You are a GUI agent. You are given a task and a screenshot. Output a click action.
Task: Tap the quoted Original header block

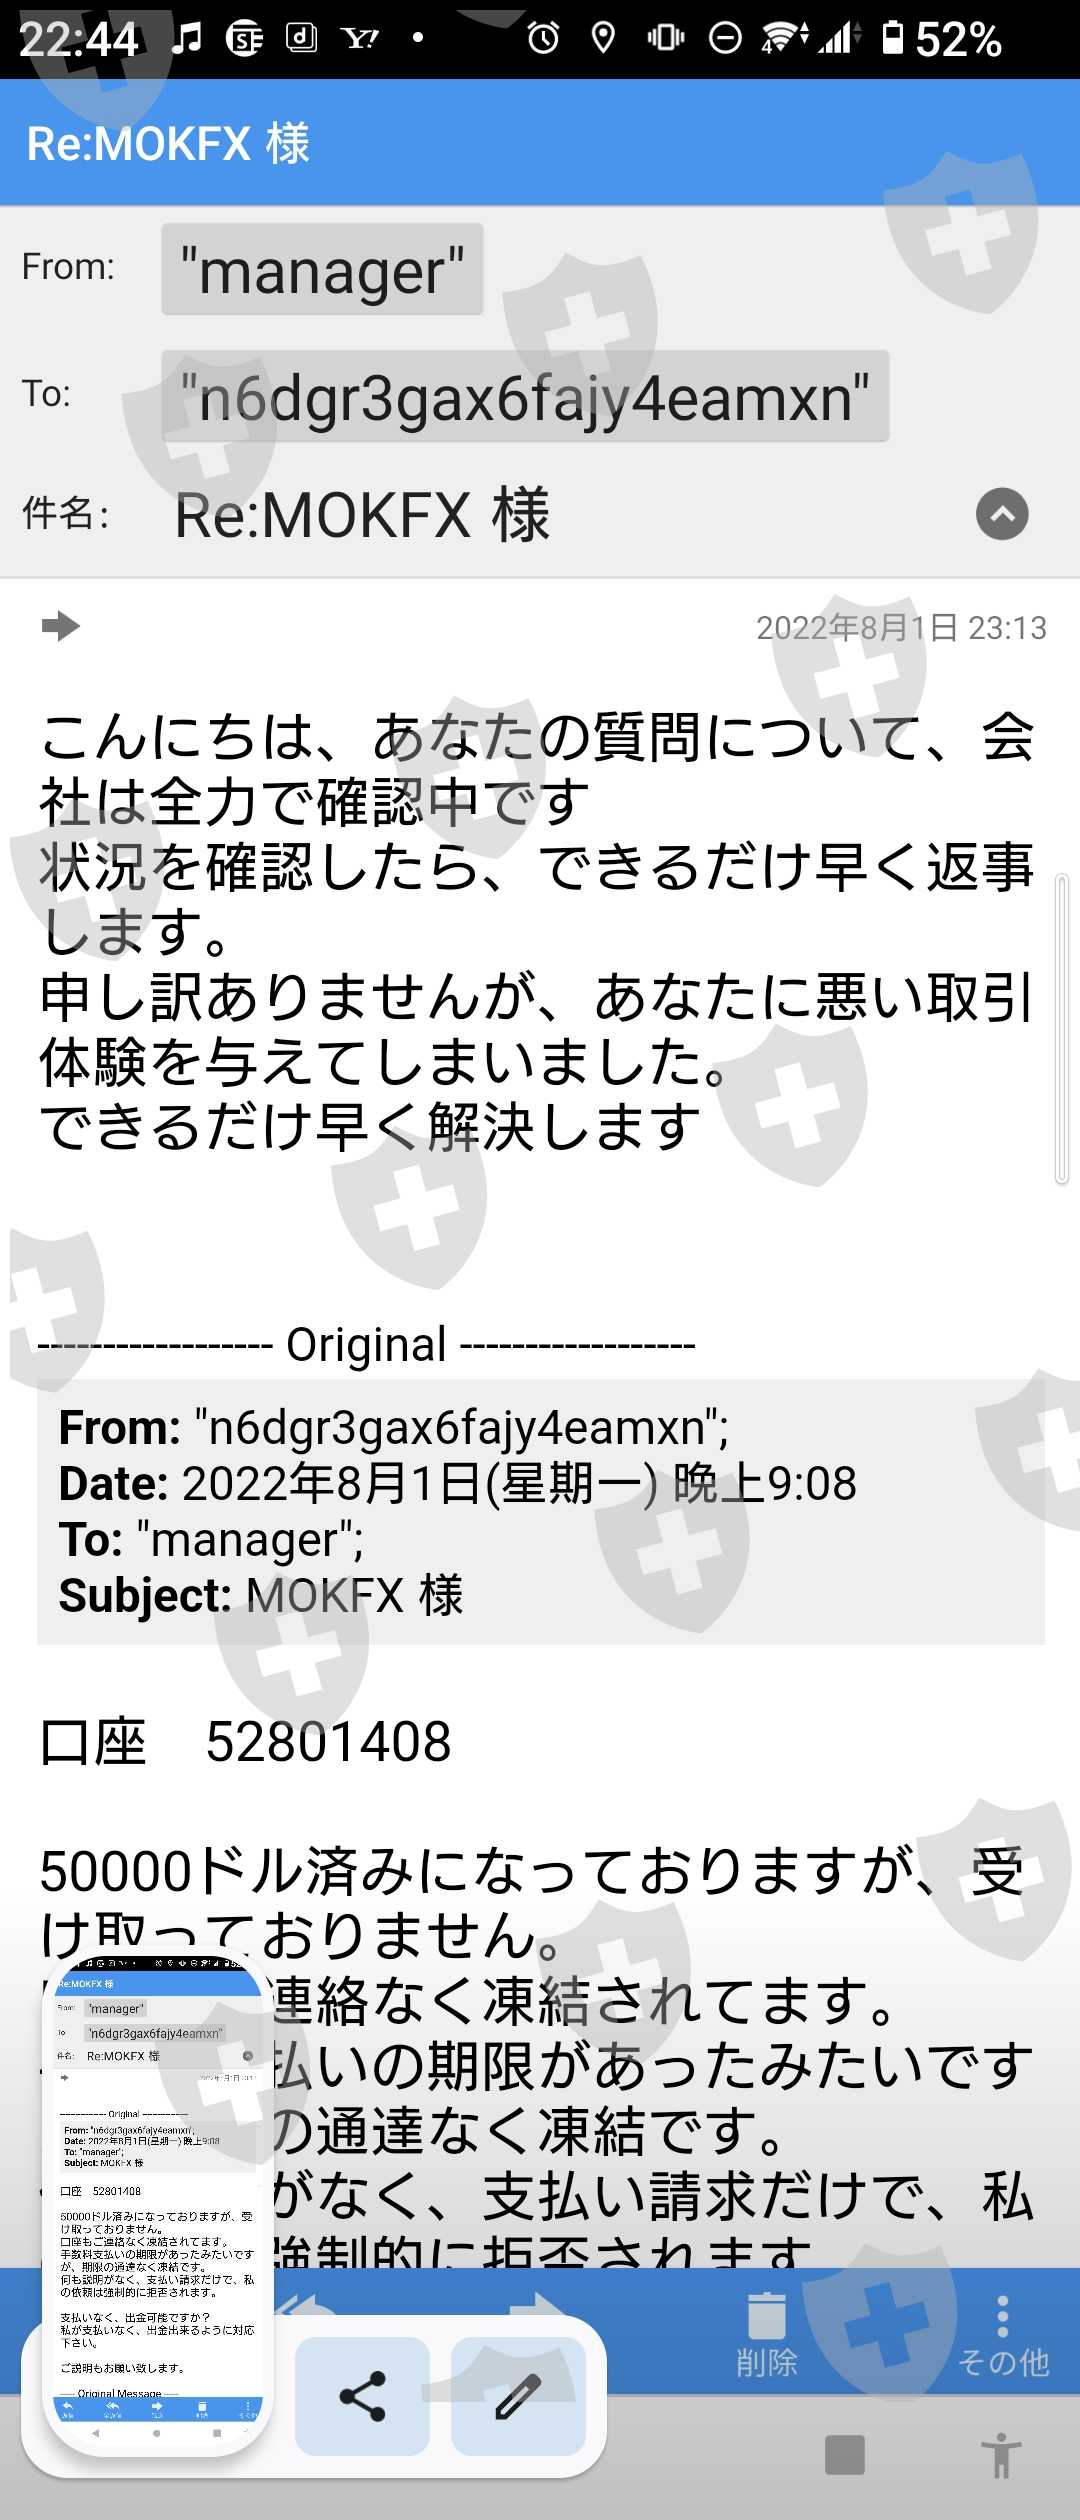tap(541, 1512)
